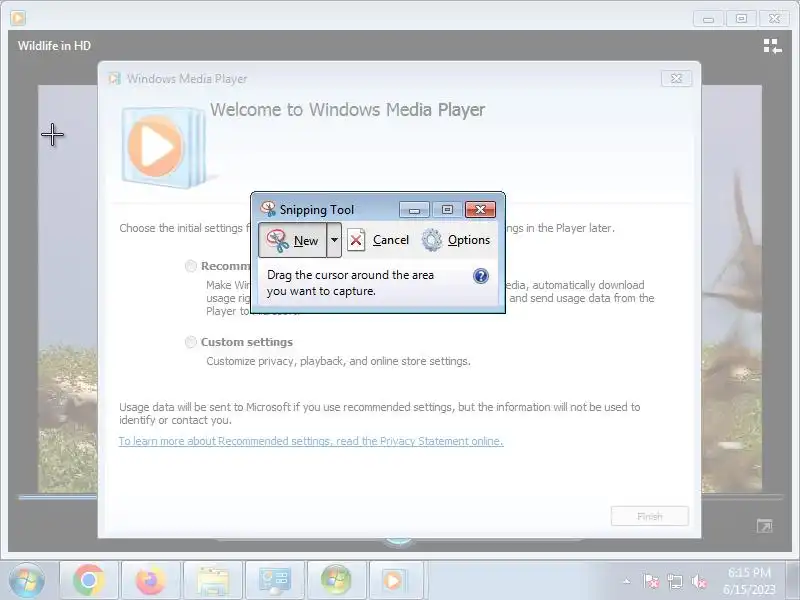
Task: Cancel the current snip
Action: [378, 240]
